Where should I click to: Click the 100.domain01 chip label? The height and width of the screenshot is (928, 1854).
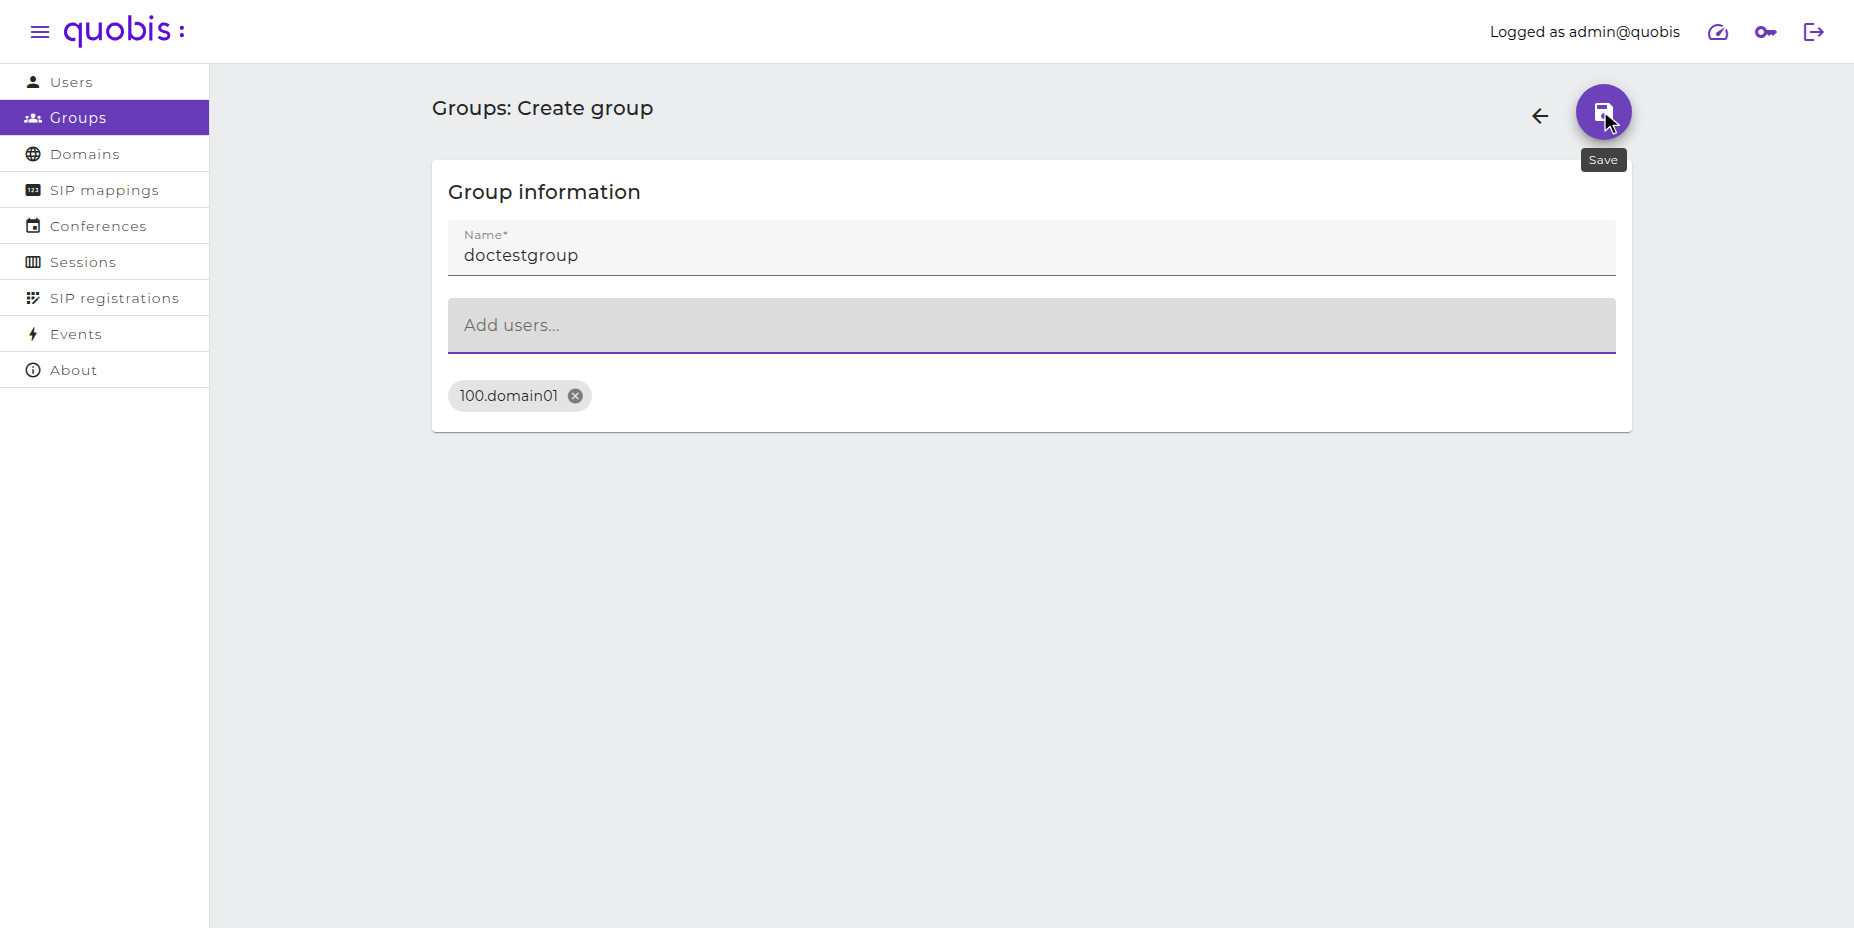[x=509, y=396]
